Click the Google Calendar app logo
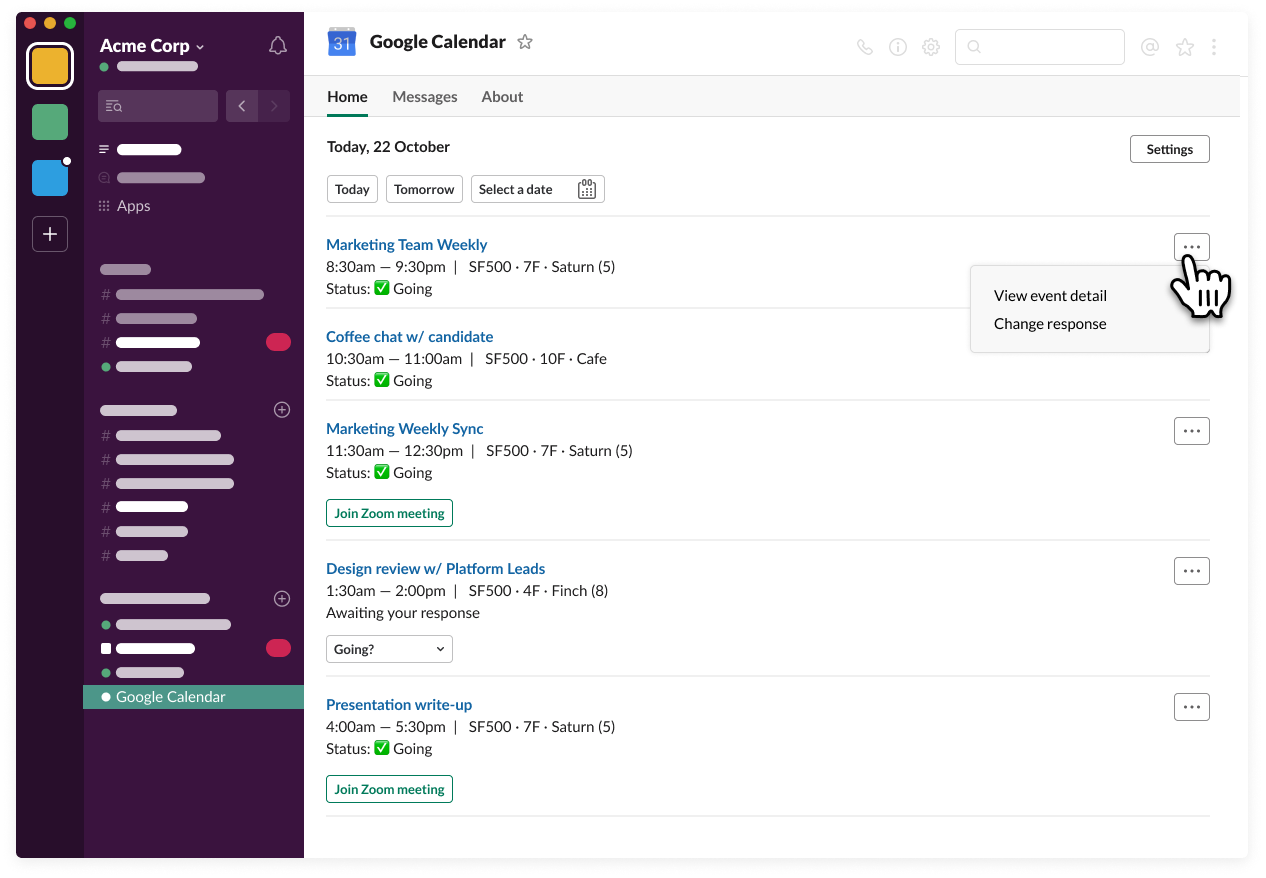Image resolution: width=1266 pixels, height=878 pixels. coord(342,42)
